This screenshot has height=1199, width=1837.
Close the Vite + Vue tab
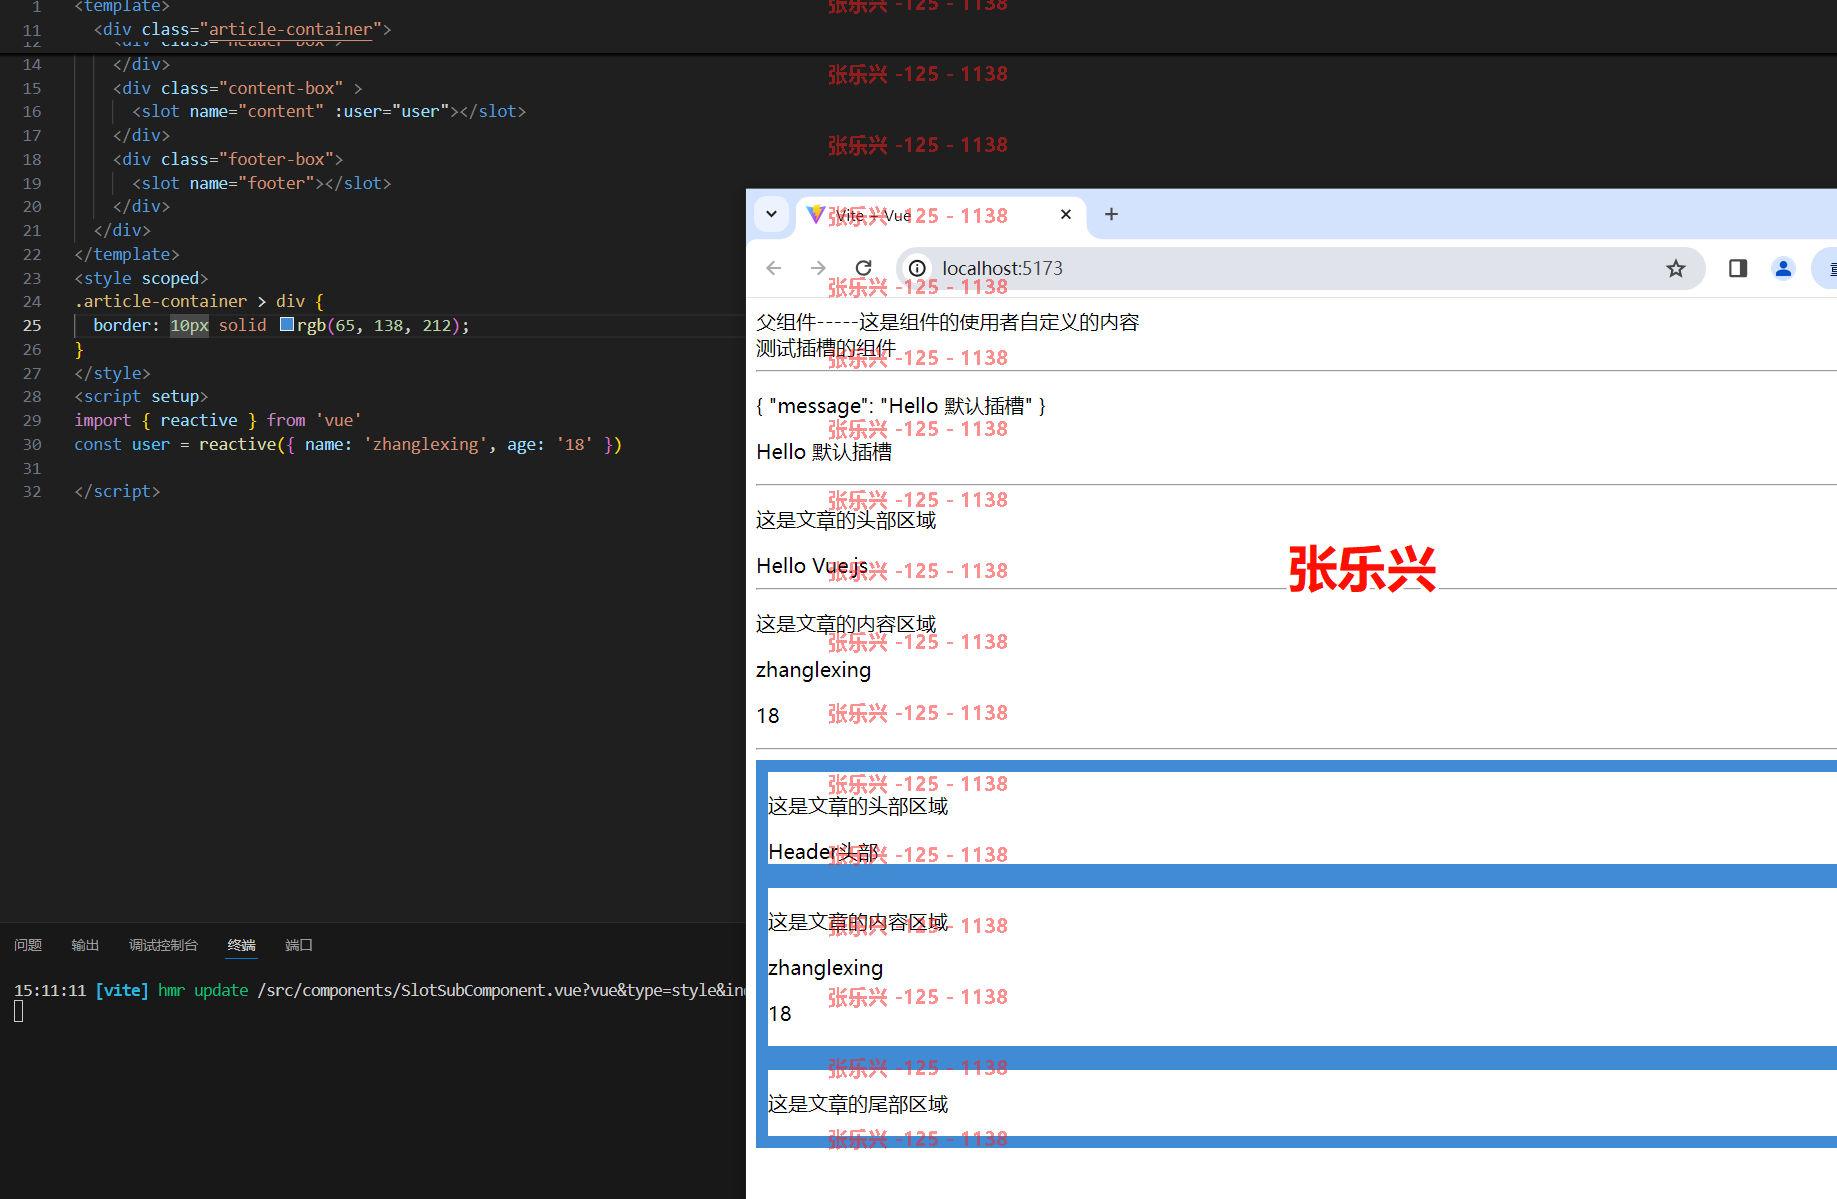1066,214
